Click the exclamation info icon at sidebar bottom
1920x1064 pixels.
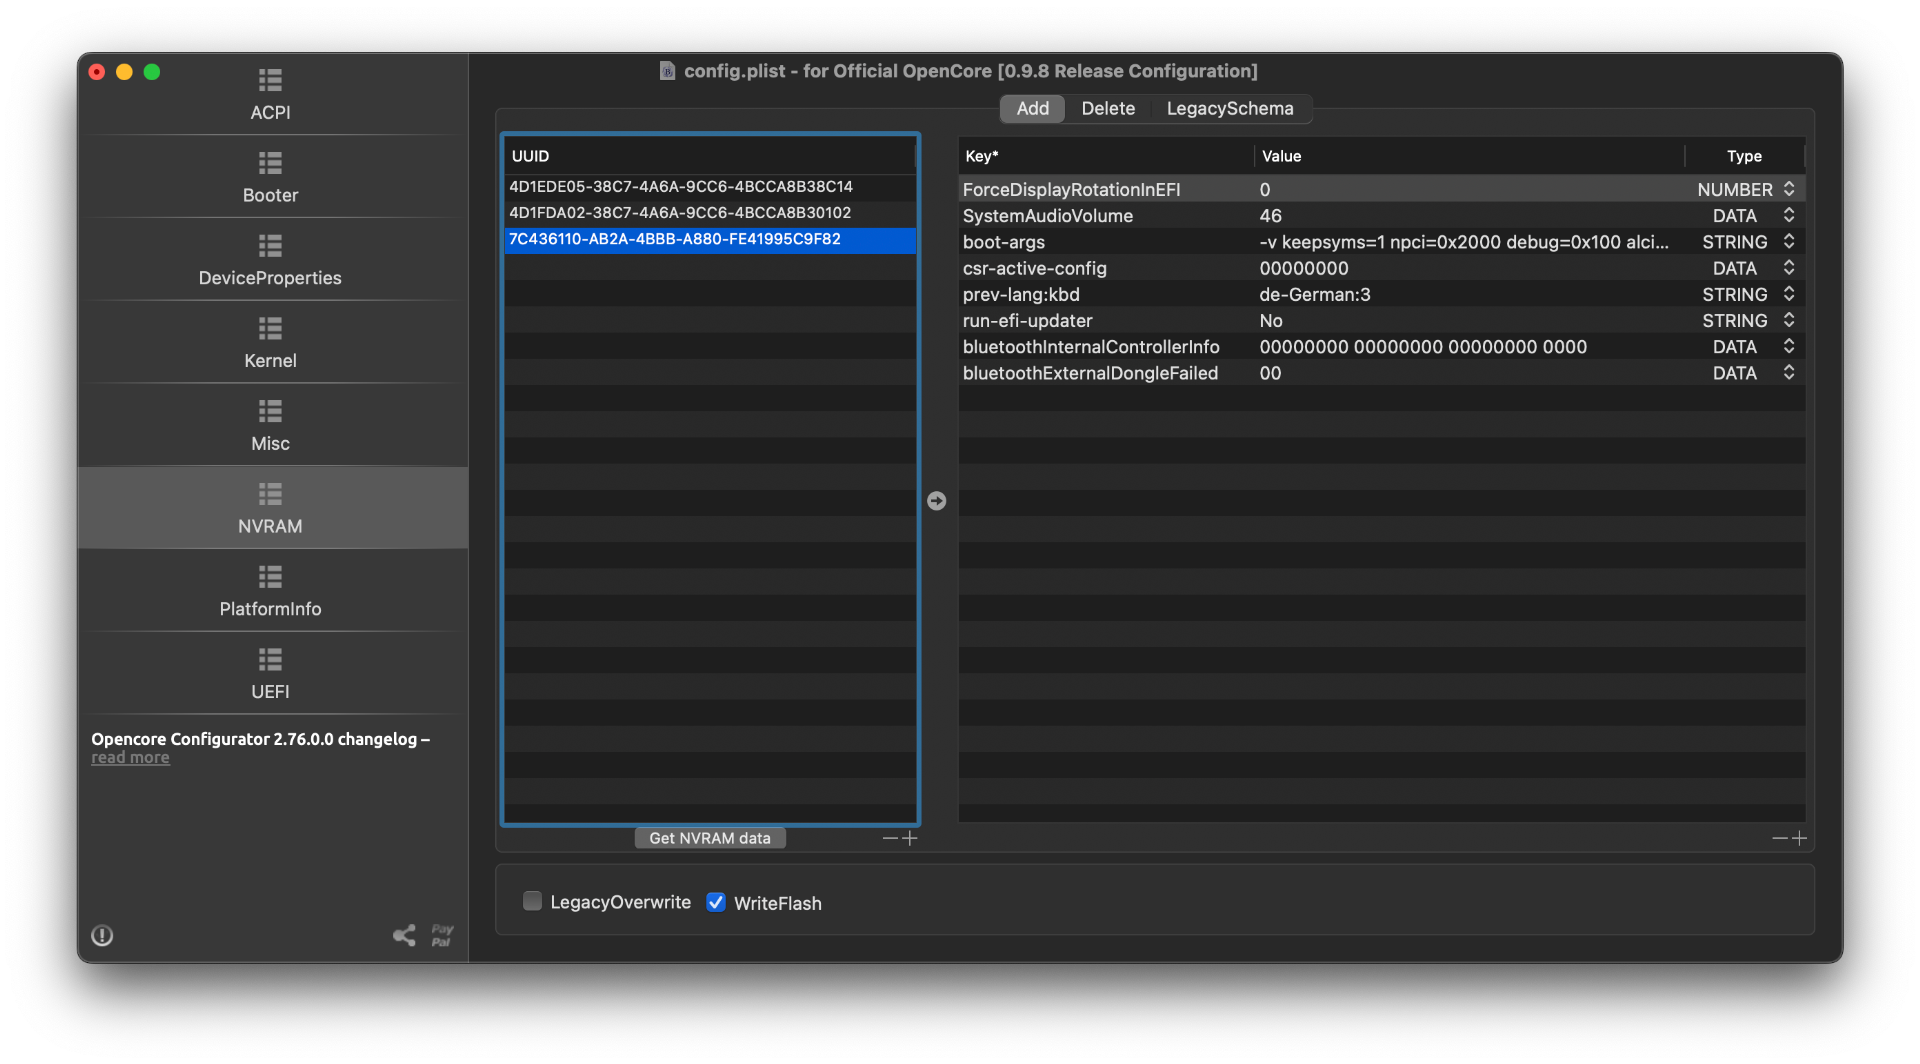pyautogui.click(x=102, y=935)
